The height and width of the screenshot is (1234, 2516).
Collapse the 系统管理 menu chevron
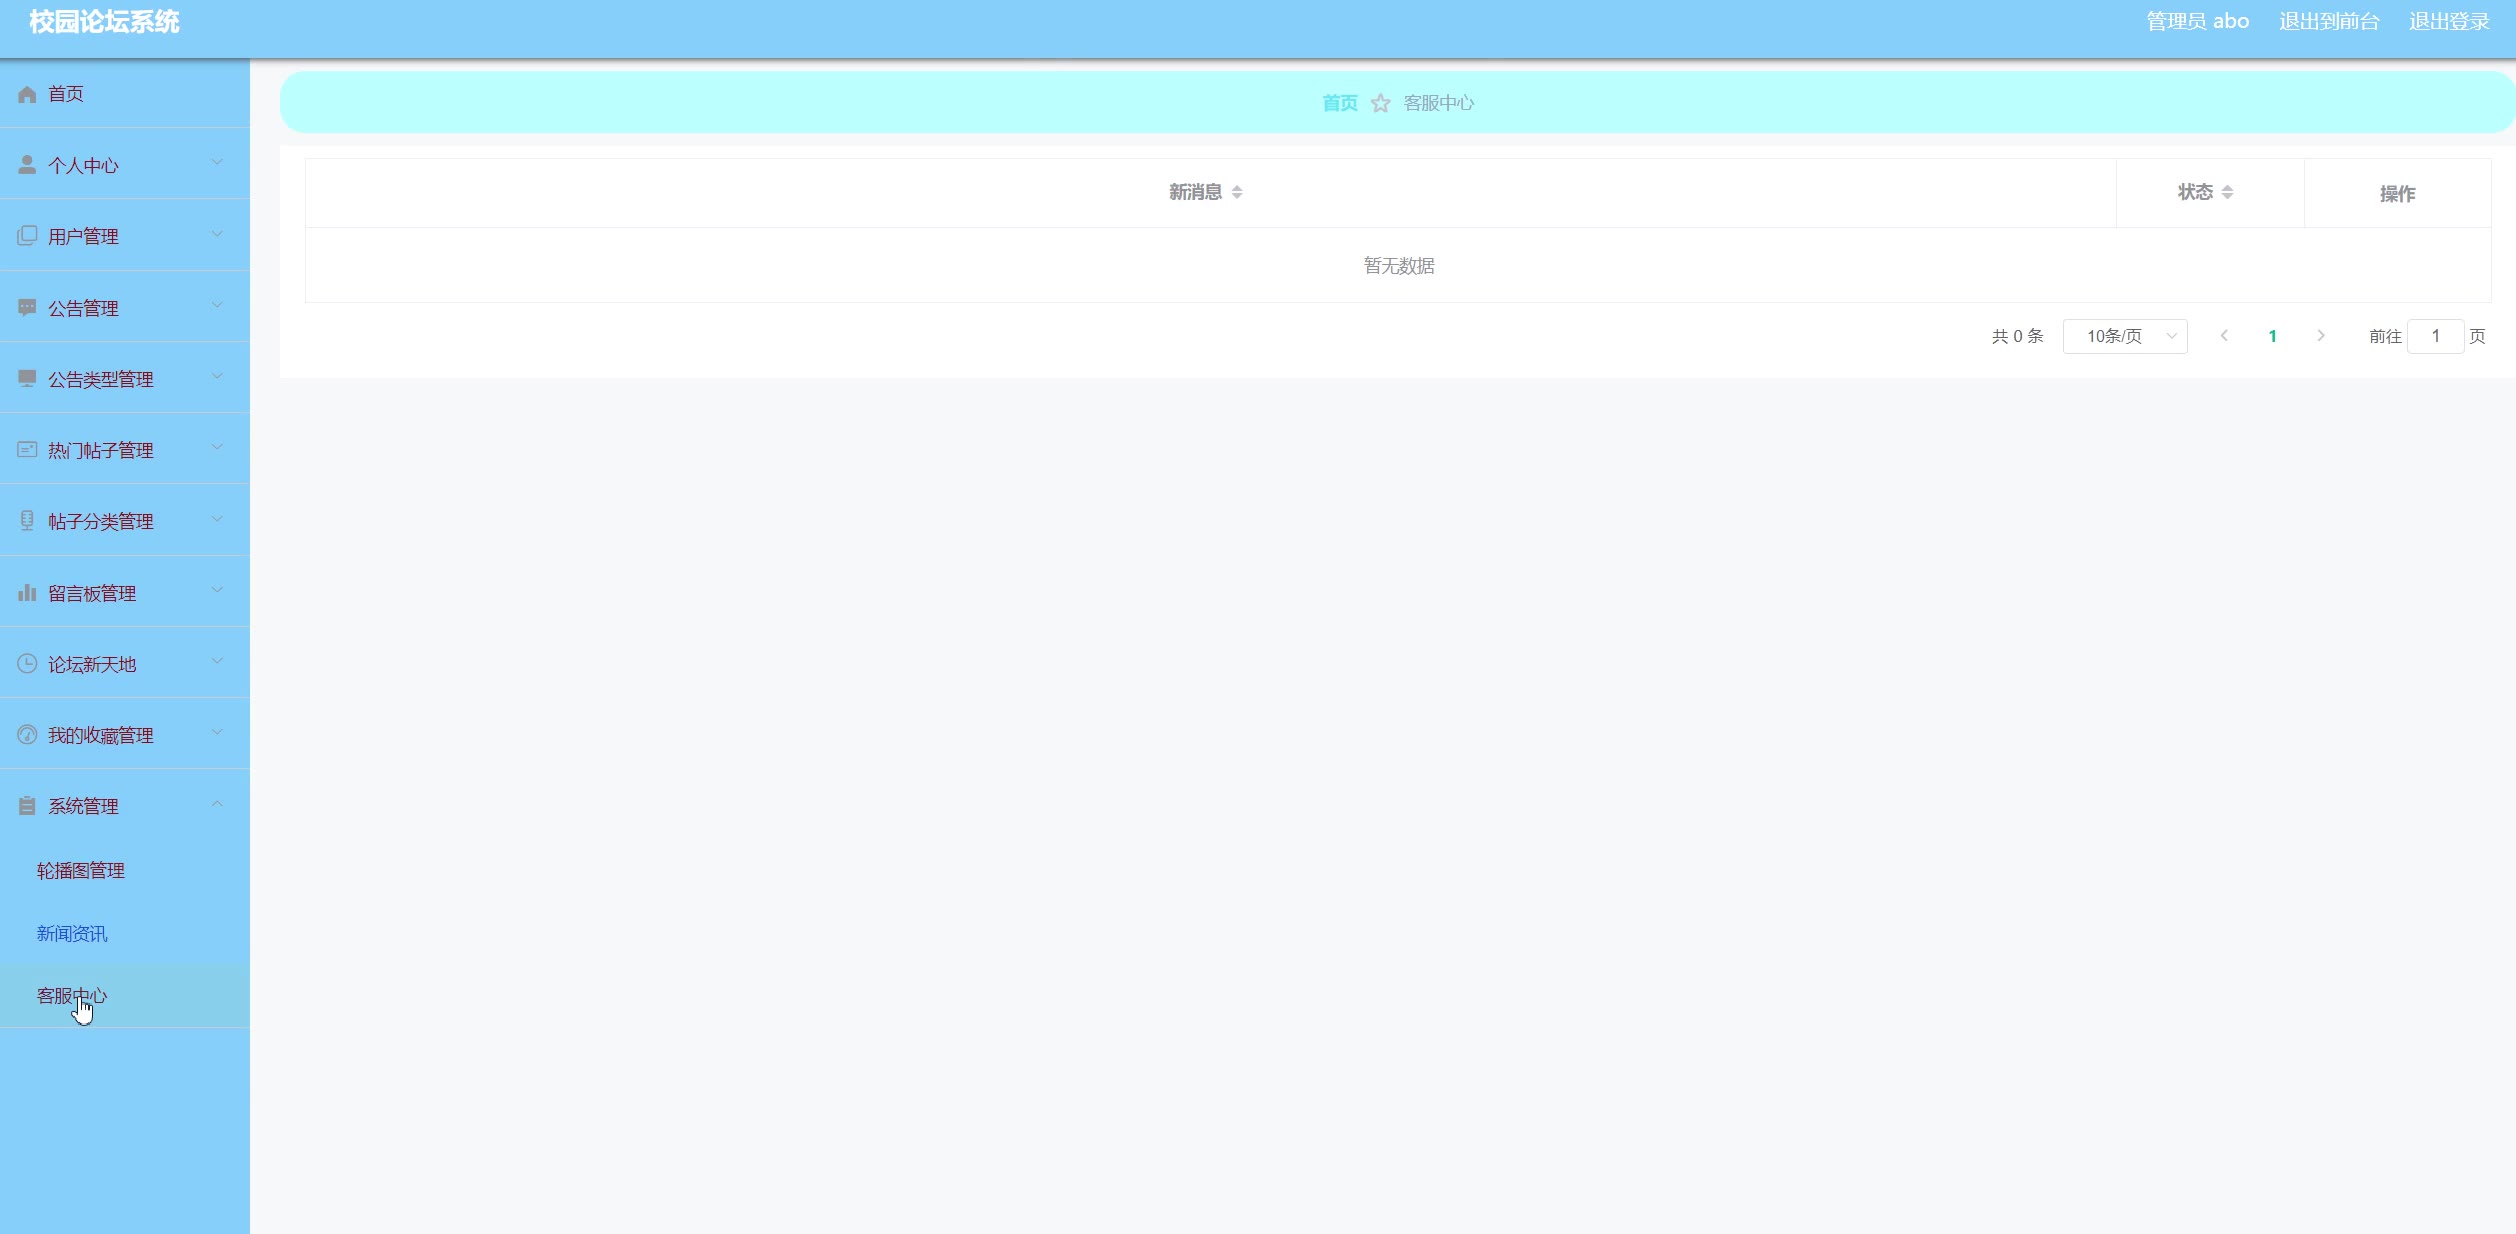[x=217, y=805]
